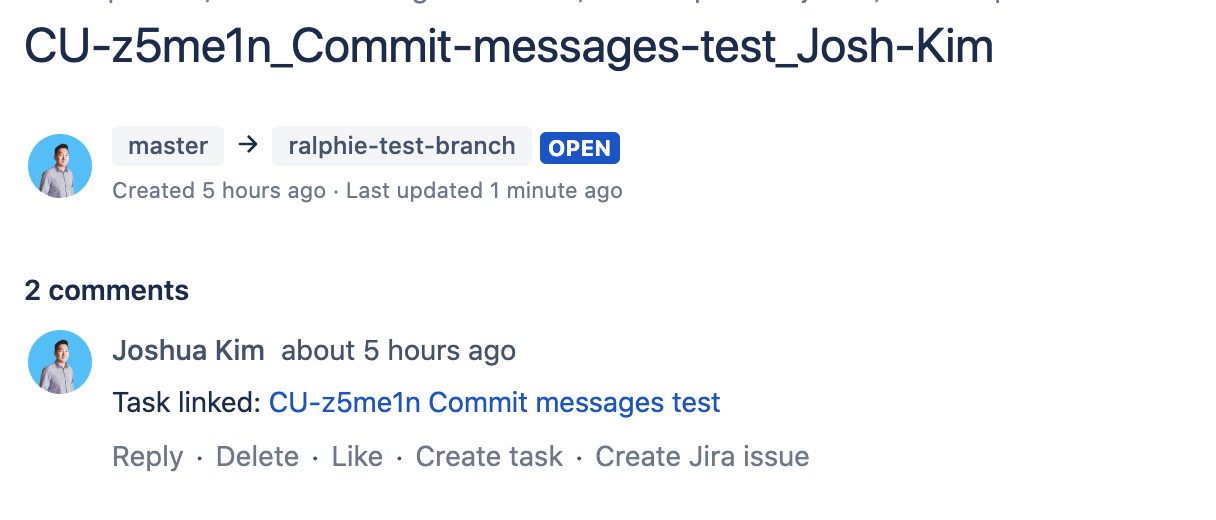Viewport: 1216px width, 520px height.
Task: Select the master source branch label
Action: click(x=168, y=146)
